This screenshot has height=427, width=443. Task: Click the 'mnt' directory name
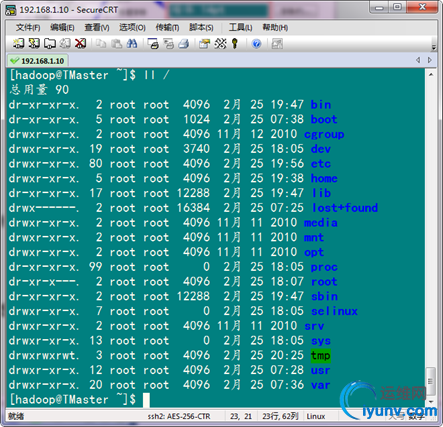314,237
